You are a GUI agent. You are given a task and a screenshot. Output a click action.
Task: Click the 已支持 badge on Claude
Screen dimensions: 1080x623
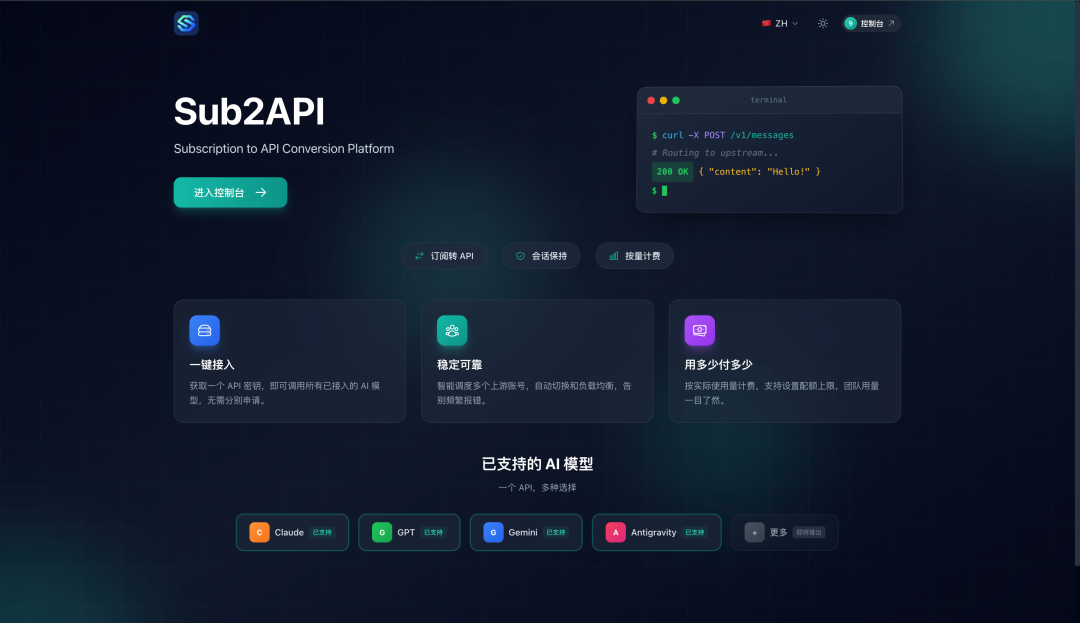pyautogui.click(x=322, y=532)
